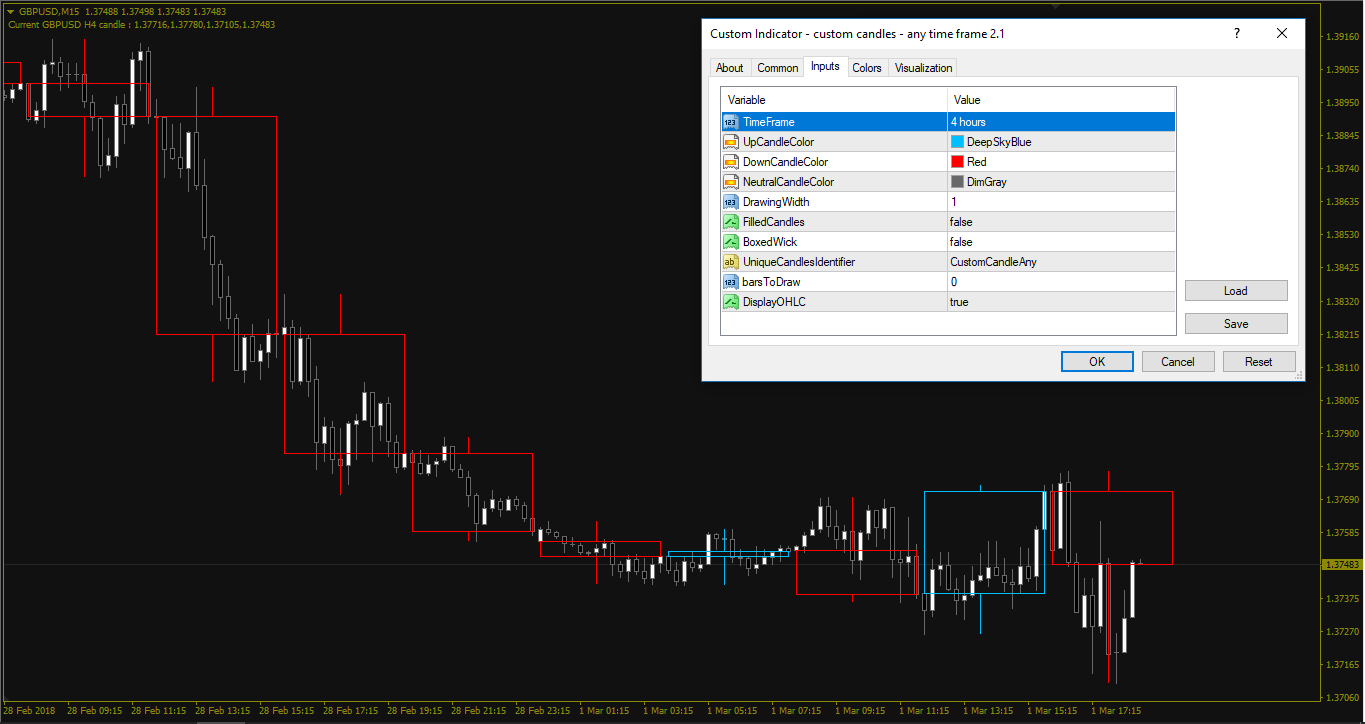Screen dimensions: 1365x724
Task: Select the FilledCandles variable name
Action: click(x=773, y=222)
